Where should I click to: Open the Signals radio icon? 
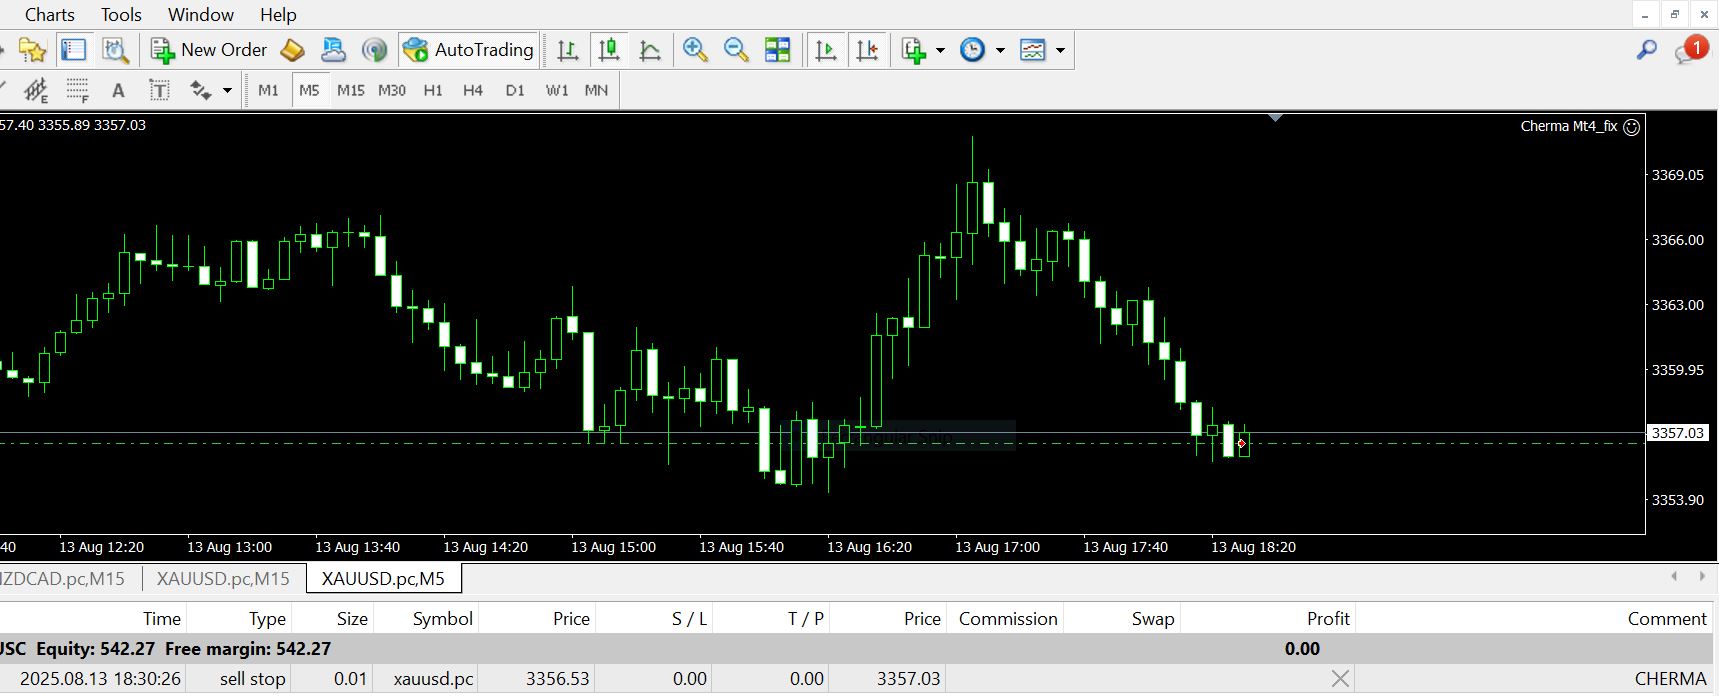pos(374,50)
